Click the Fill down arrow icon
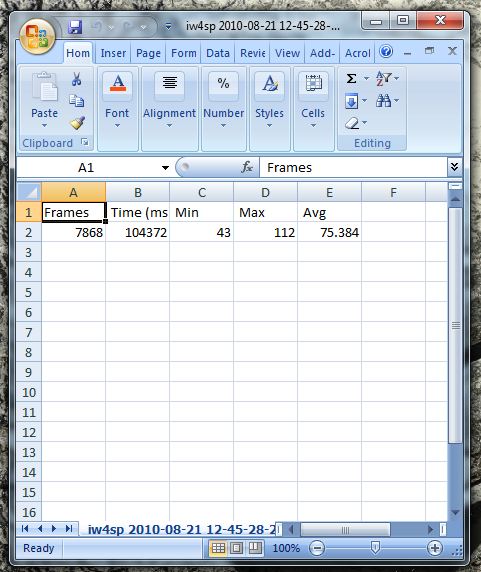This screenshot has width=481, height=572. click(x=352, y=101)
